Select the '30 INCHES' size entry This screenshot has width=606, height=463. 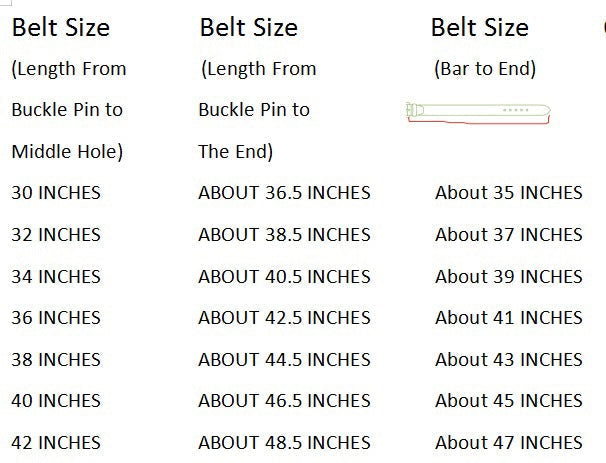pos(56,193)
